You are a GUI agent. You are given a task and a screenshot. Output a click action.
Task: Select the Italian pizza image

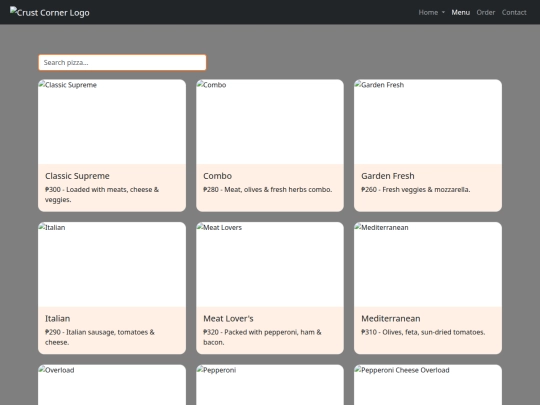tap(112, 264)
